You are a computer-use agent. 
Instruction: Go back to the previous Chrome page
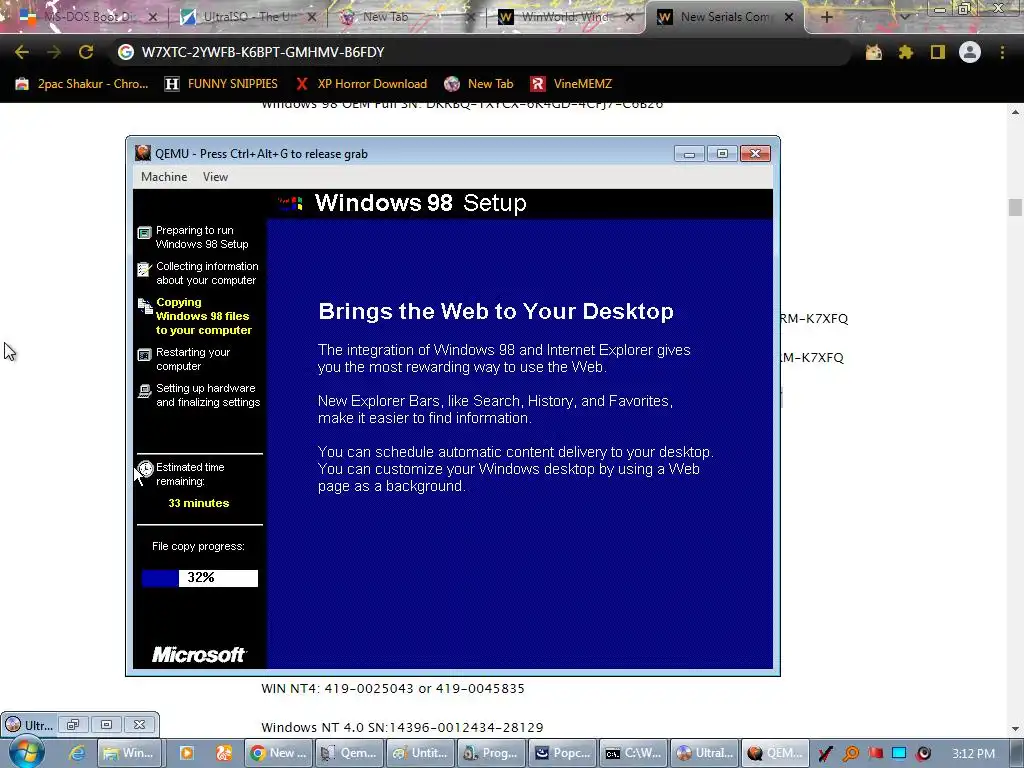pyautogui.click(x=22, y=52)
